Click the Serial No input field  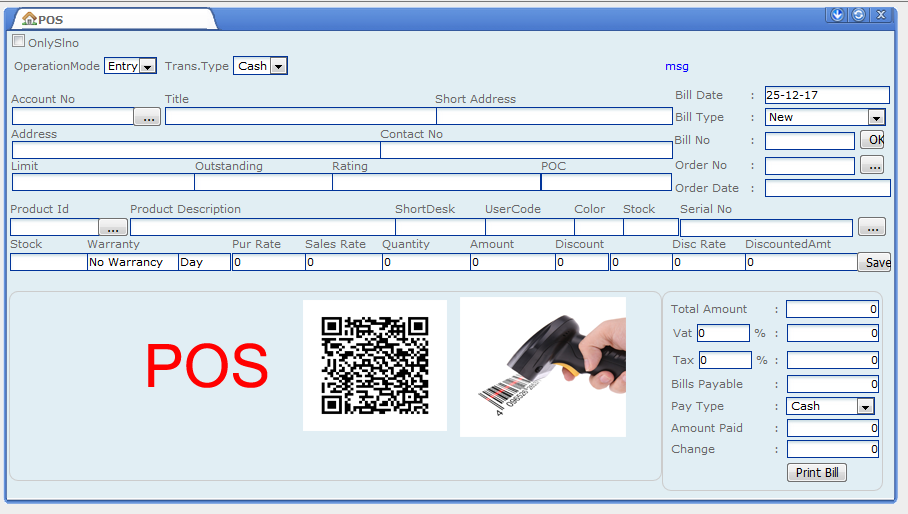click(766, 227)
